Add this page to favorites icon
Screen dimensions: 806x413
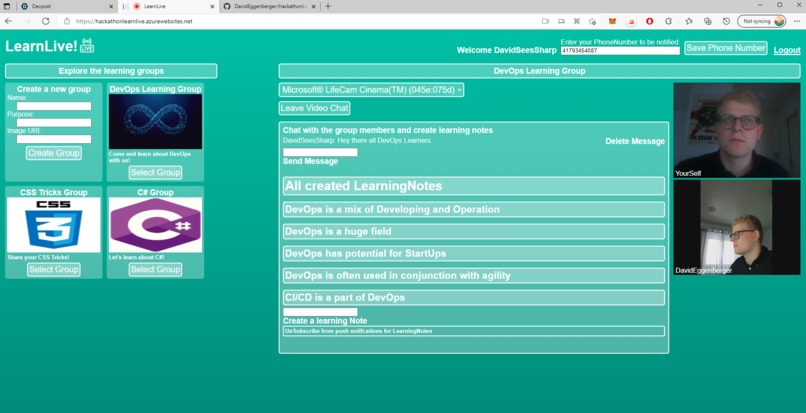[x=593, y=21]
